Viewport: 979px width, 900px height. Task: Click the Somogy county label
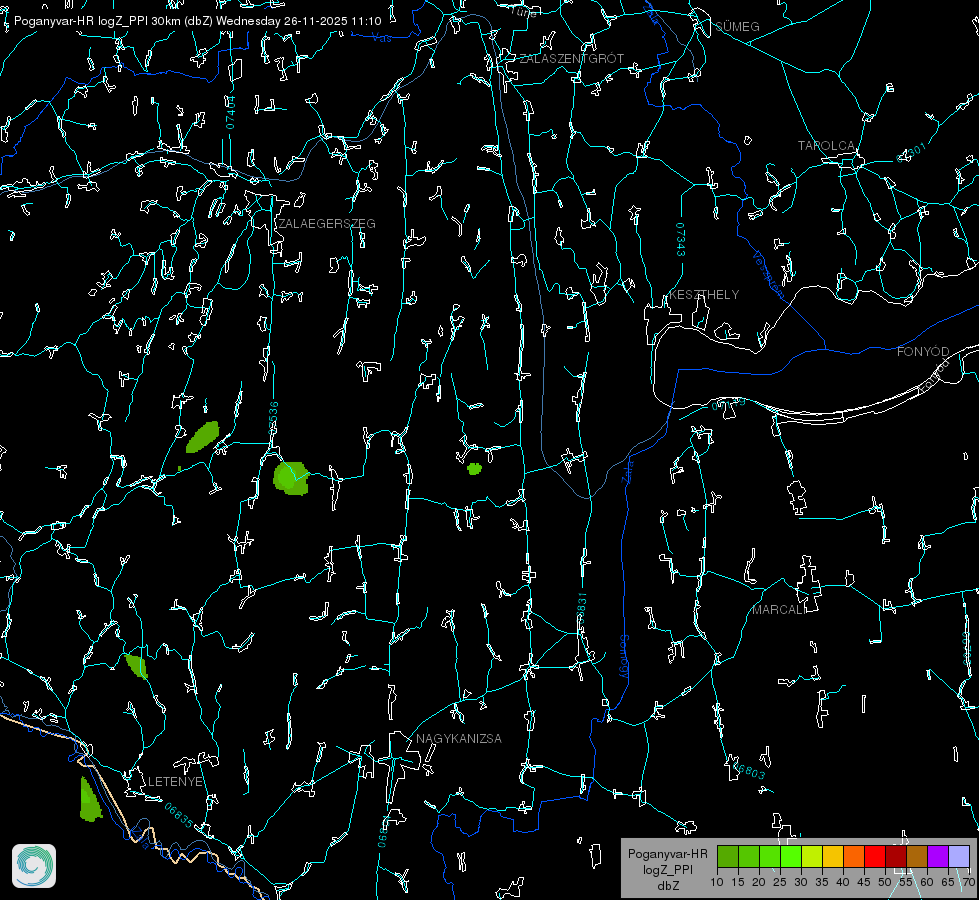pos(623,656)
